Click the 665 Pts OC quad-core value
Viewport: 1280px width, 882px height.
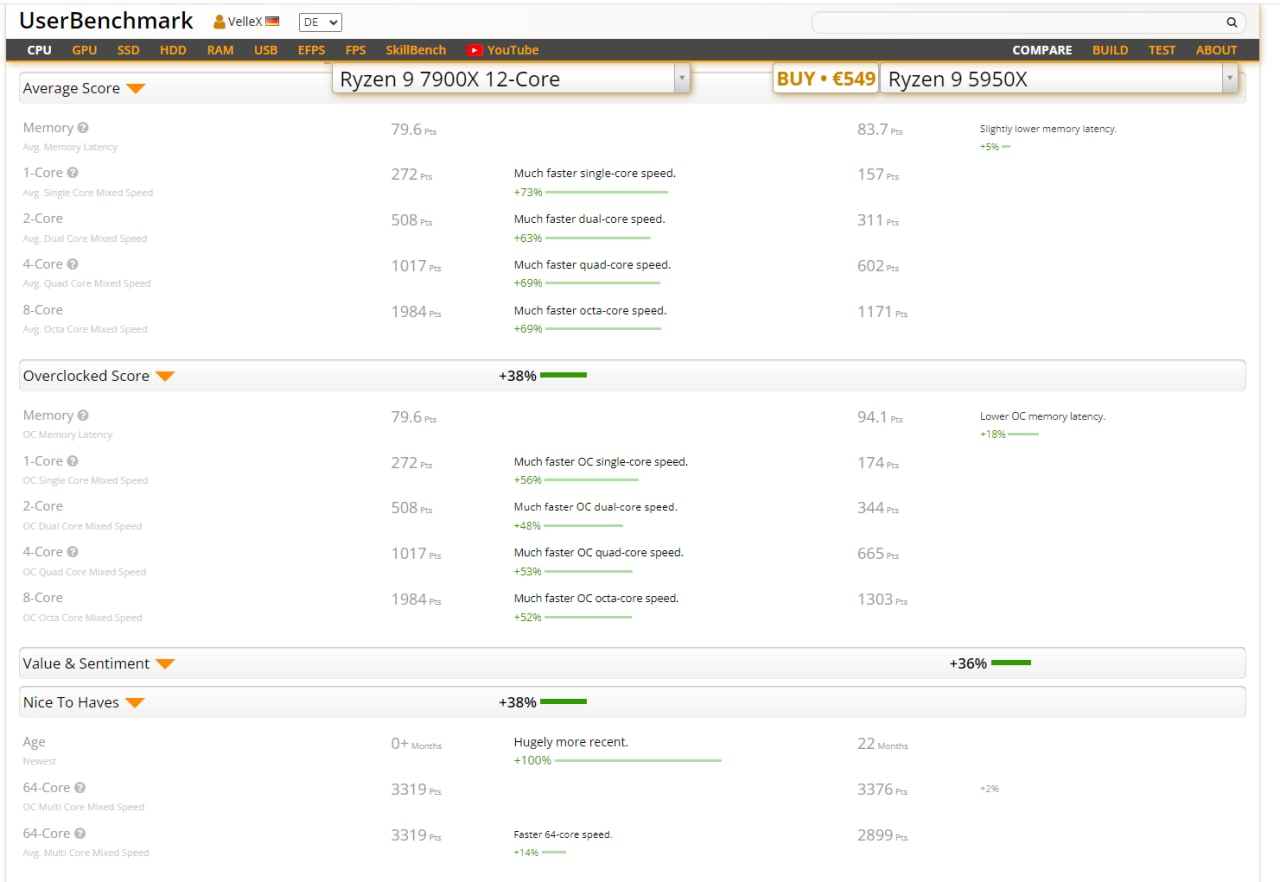(x=878, y=554)
